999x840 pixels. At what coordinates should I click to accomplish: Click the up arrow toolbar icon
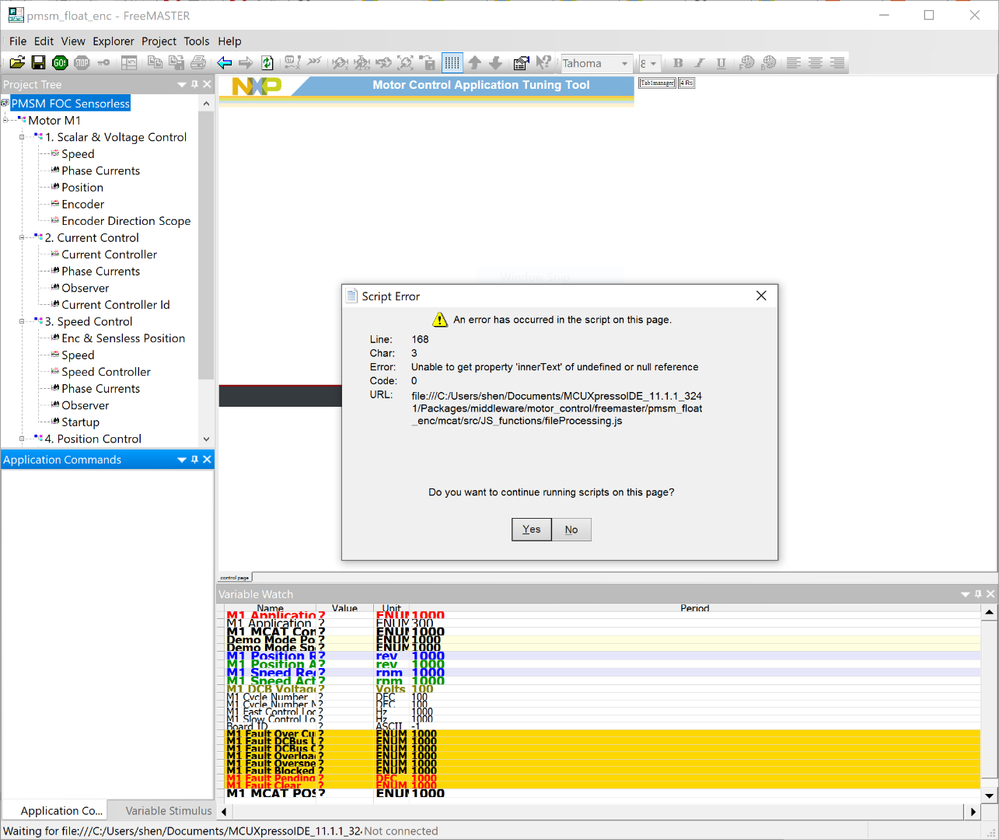click(x=475, y=62)
